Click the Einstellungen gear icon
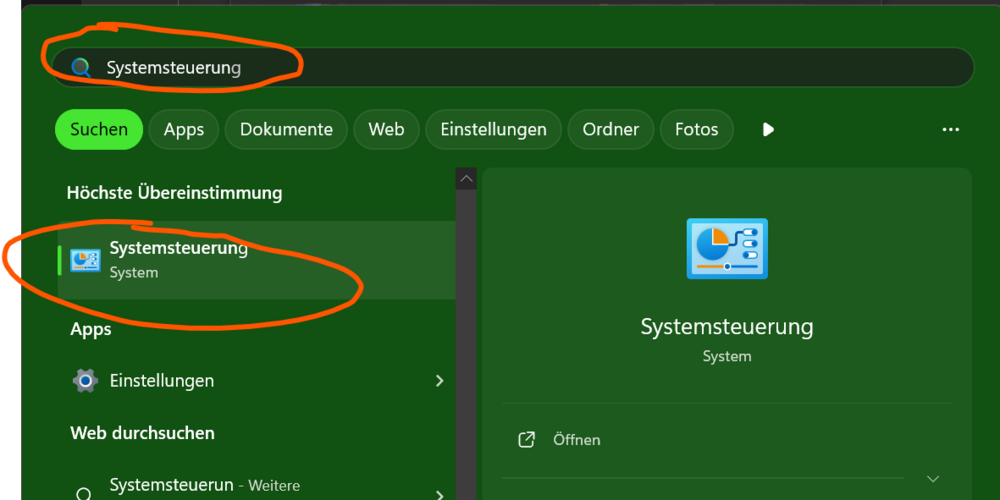The image size is (1000, 500). [85, 381]
